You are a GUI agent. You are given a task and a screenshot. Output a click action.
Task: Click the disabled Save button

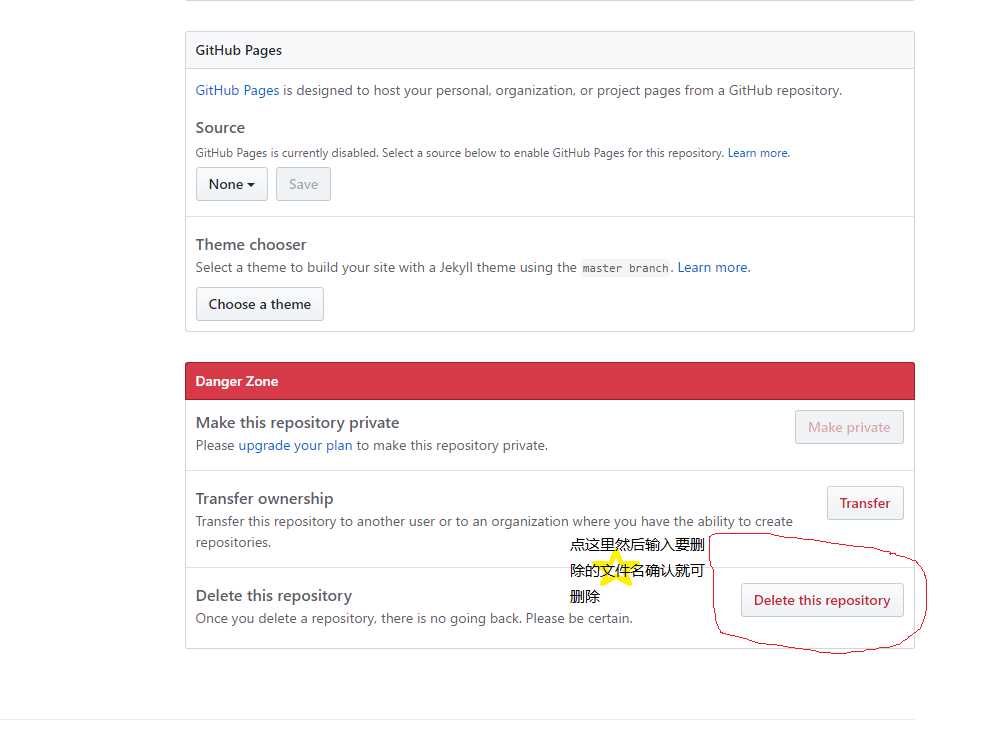(303, 184)
